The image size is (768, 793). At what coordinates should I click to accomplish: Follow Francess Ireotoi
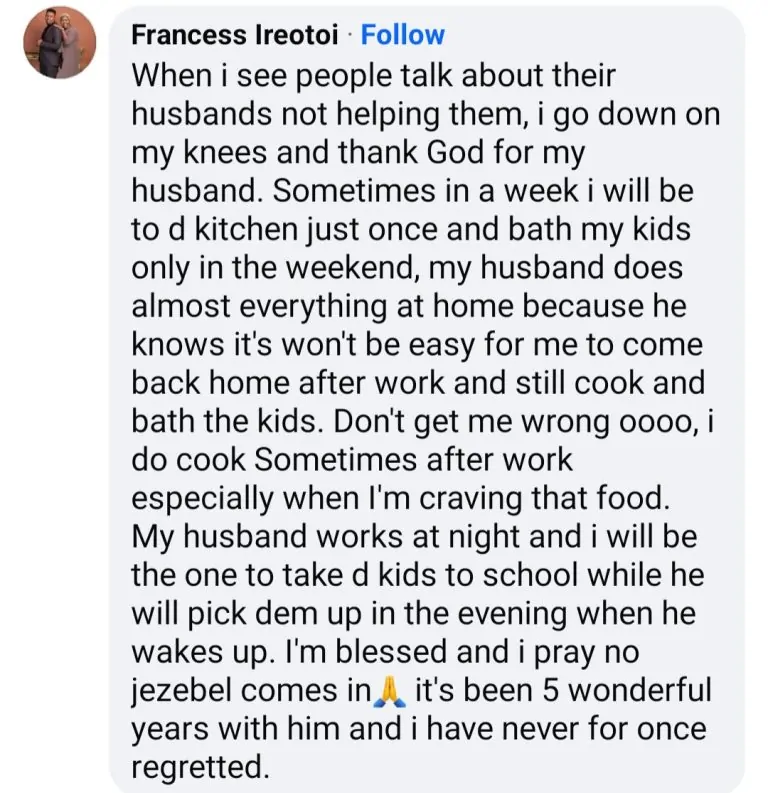(402, 36)
